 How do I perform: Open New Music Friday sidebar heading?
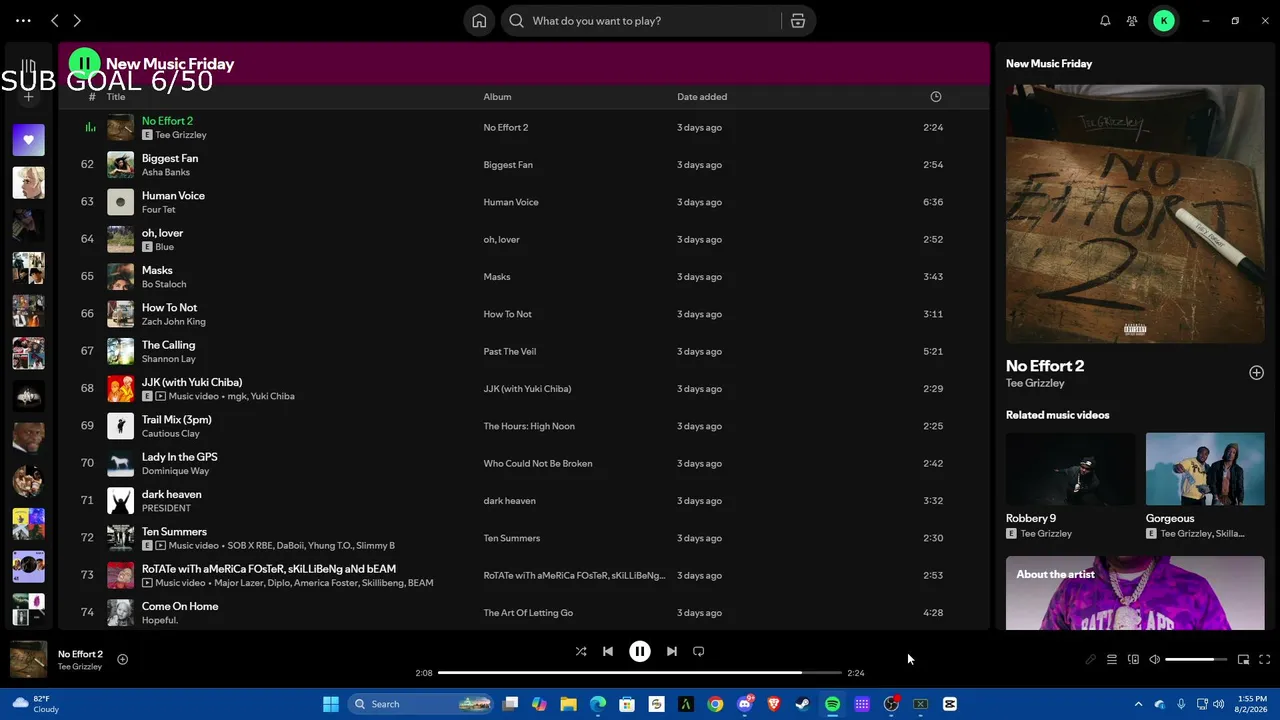1049,64
